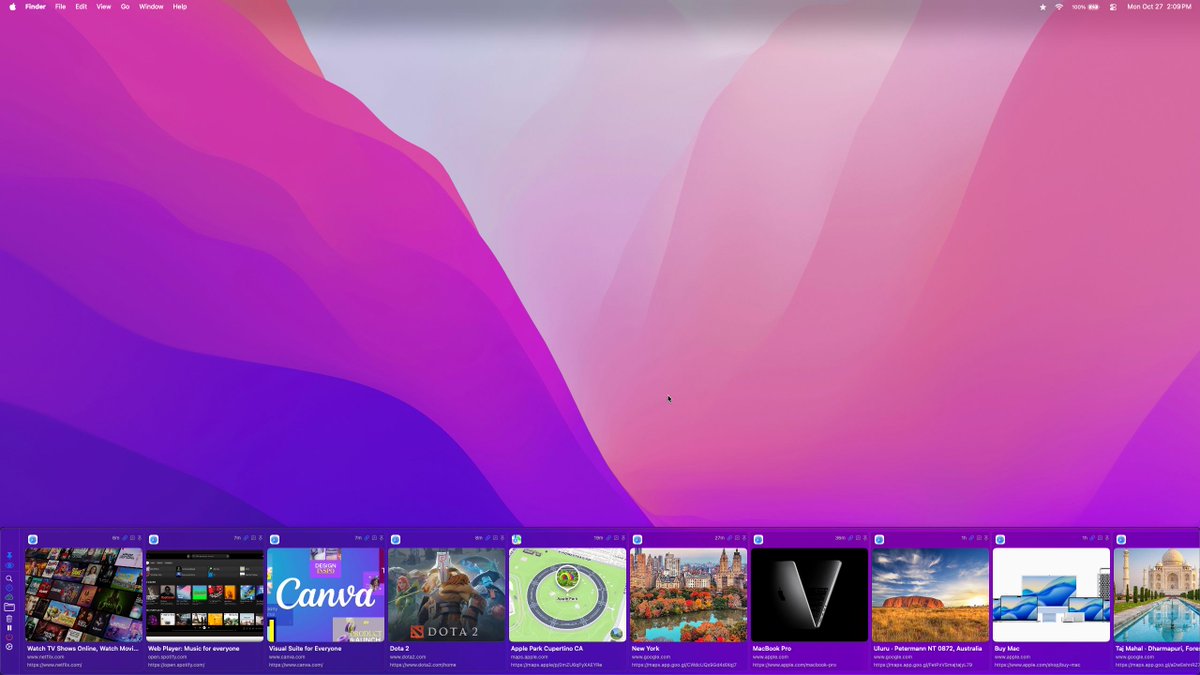Click the square preview icon on Uluru card
Image resolution: width=1200 pixels, height=675 pixels.
[979, 538]
